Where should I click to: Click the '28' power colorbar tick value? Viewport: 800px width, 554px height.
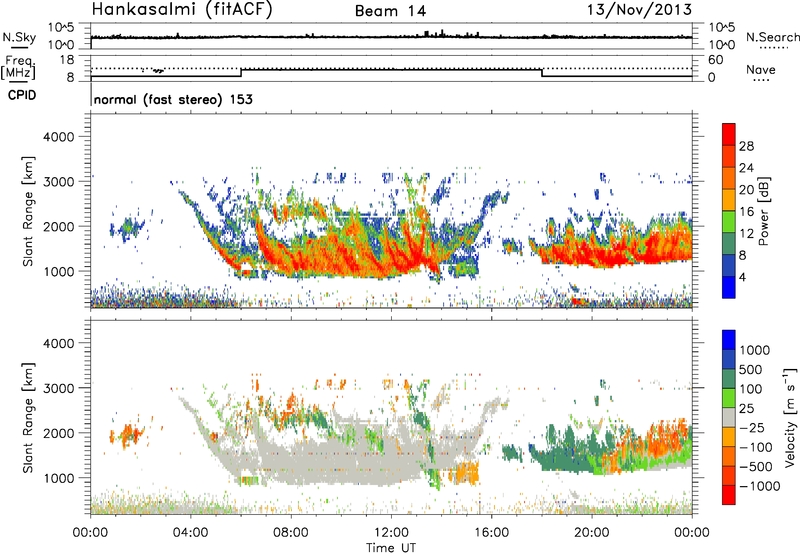[x=746, y=146]
